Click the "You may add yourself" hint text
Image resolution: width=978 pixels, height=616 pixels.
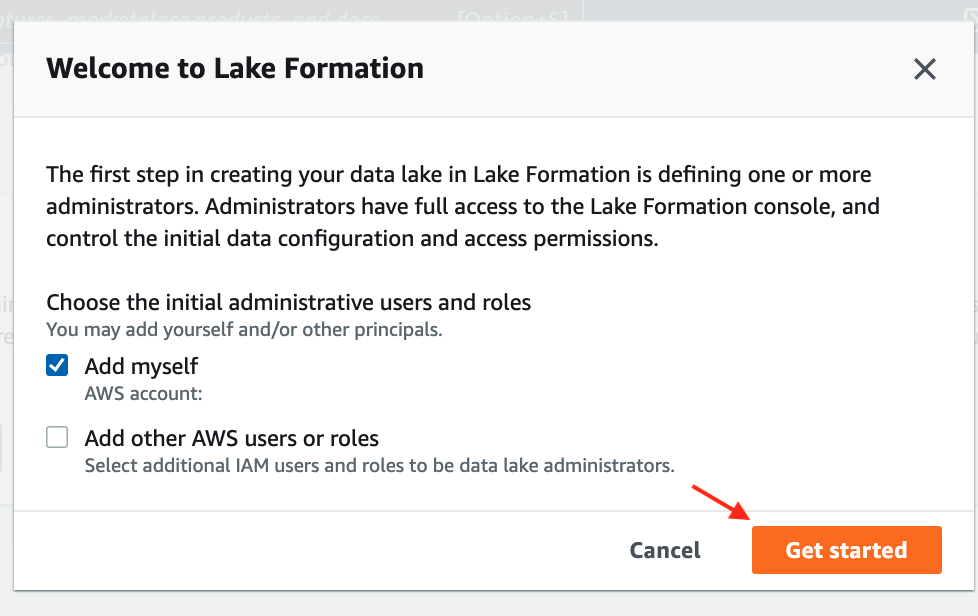pos(244,328)
